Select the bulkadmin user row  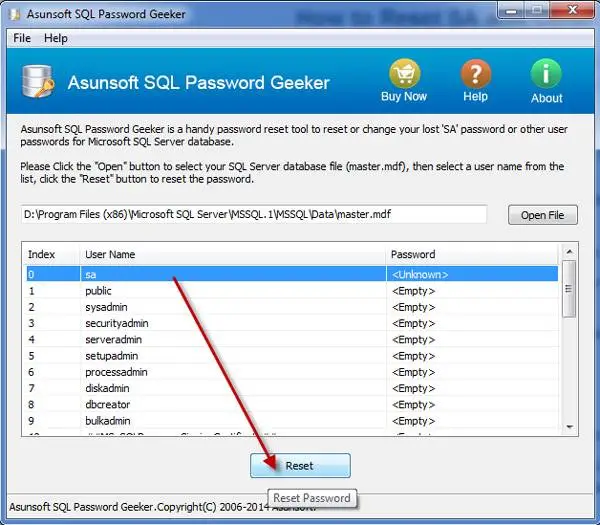(x=292, y=421)
